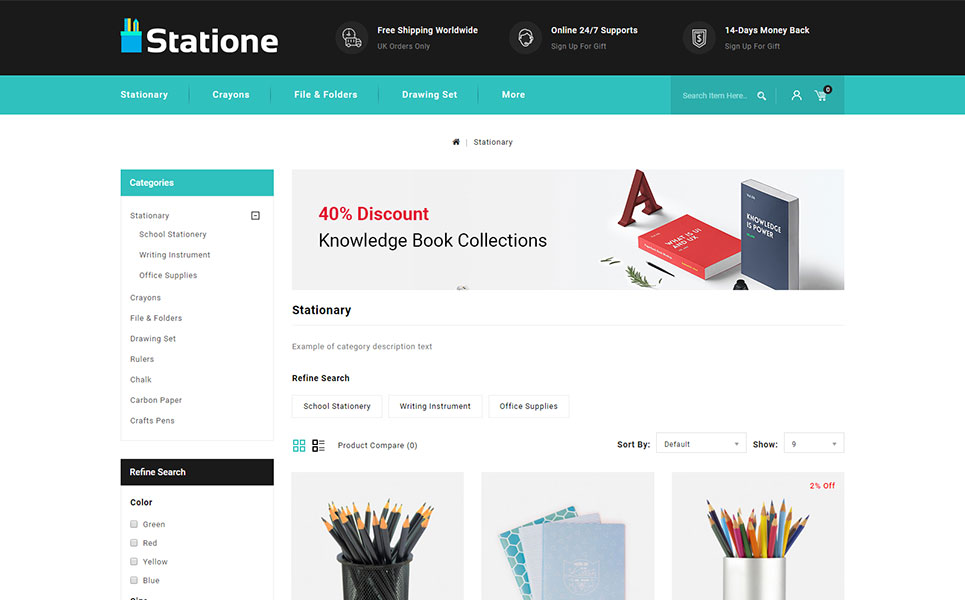Click the home breadcrumb icon
Image resolution: width=965 pixels, height=600 pixels.
pos(456,142)
